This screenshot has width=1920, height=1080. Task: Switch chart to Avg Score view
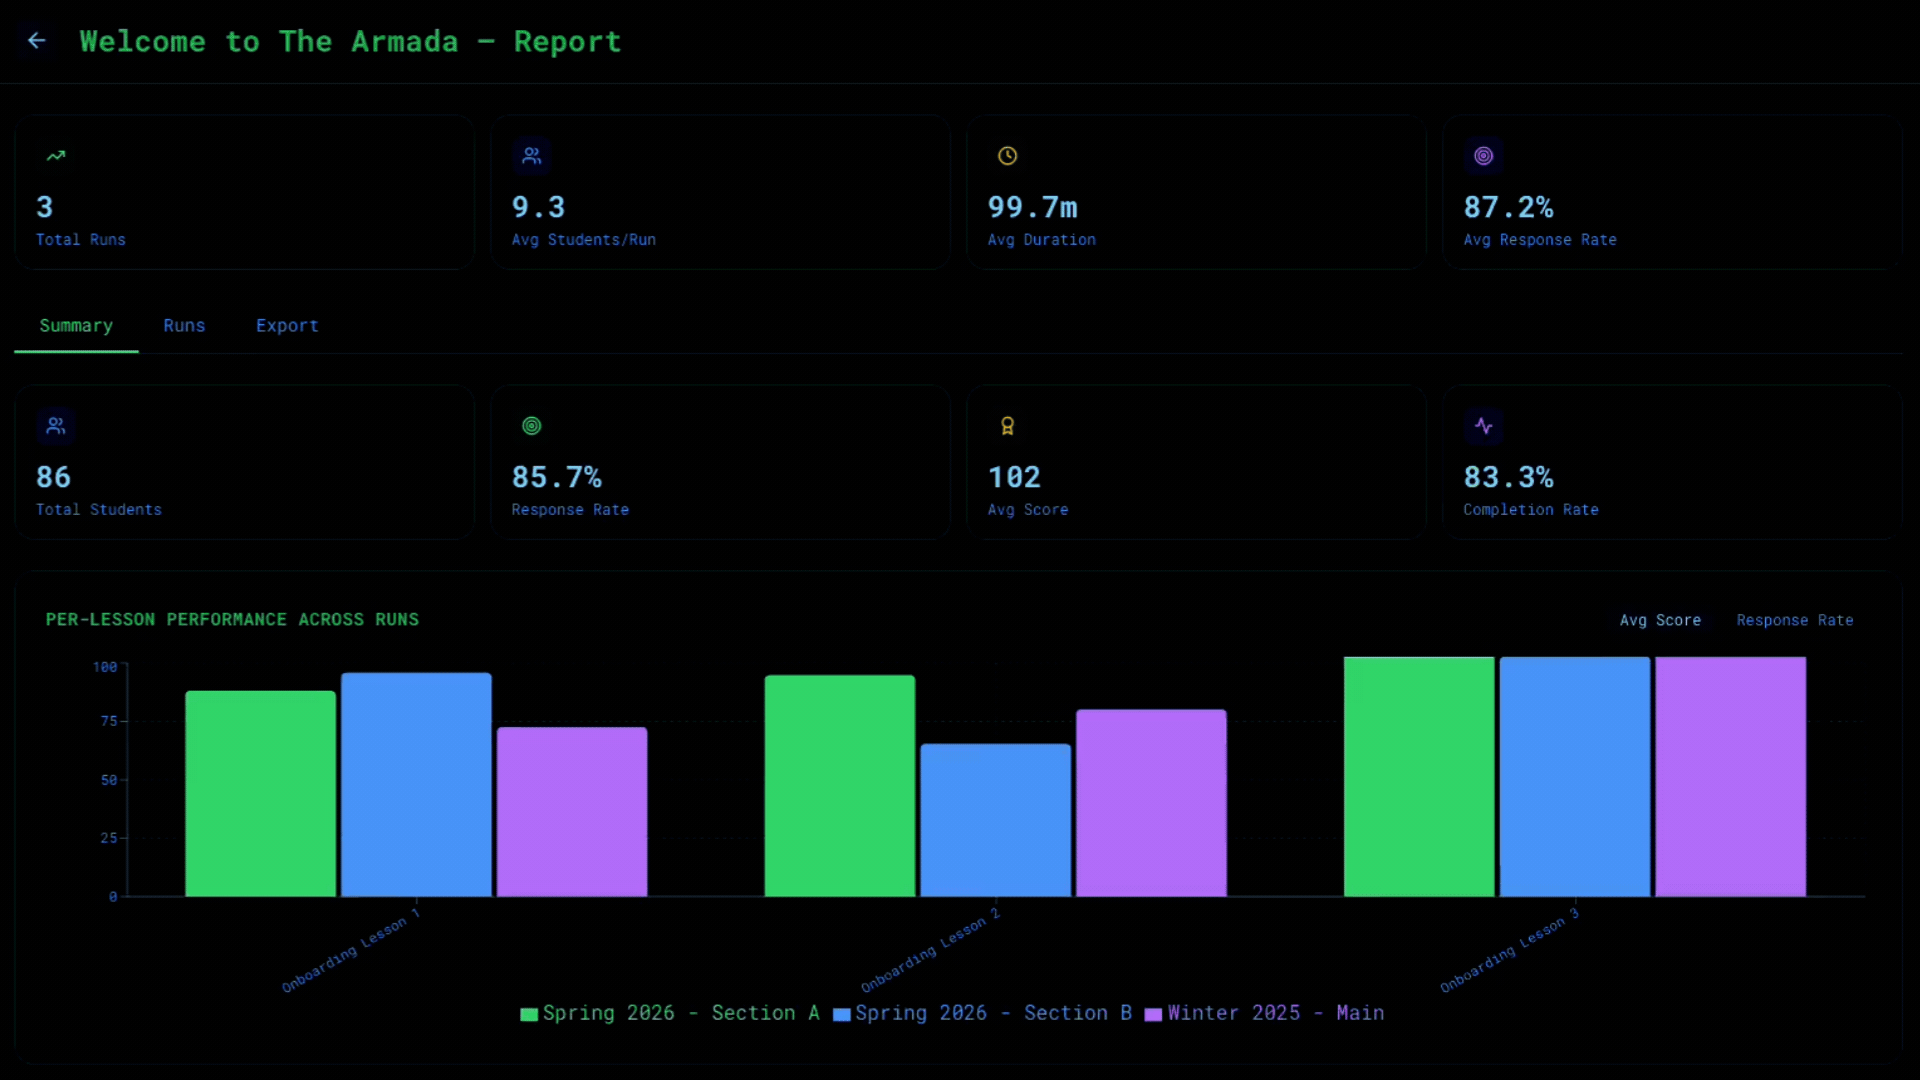[1660, 620]
